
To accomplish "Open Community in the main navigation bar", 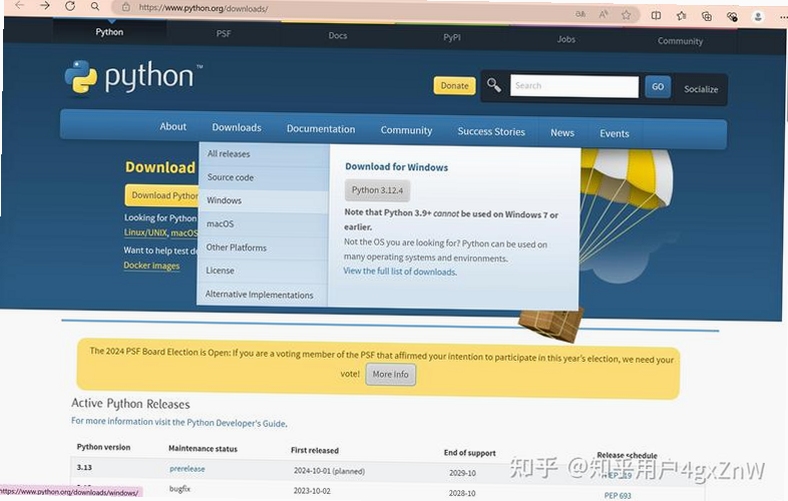I will click(406, 131).
